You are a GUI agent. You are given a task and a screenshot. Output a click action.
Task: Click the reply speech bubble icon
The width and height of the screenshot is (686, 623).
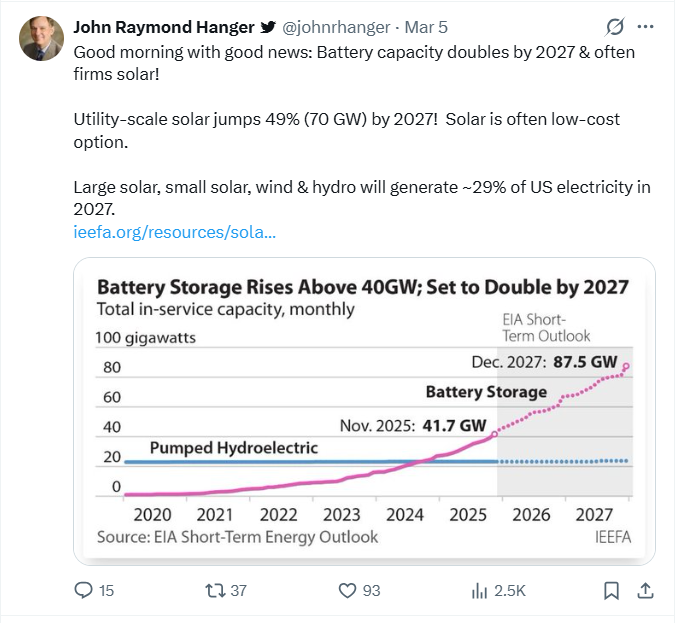(84, 590)
